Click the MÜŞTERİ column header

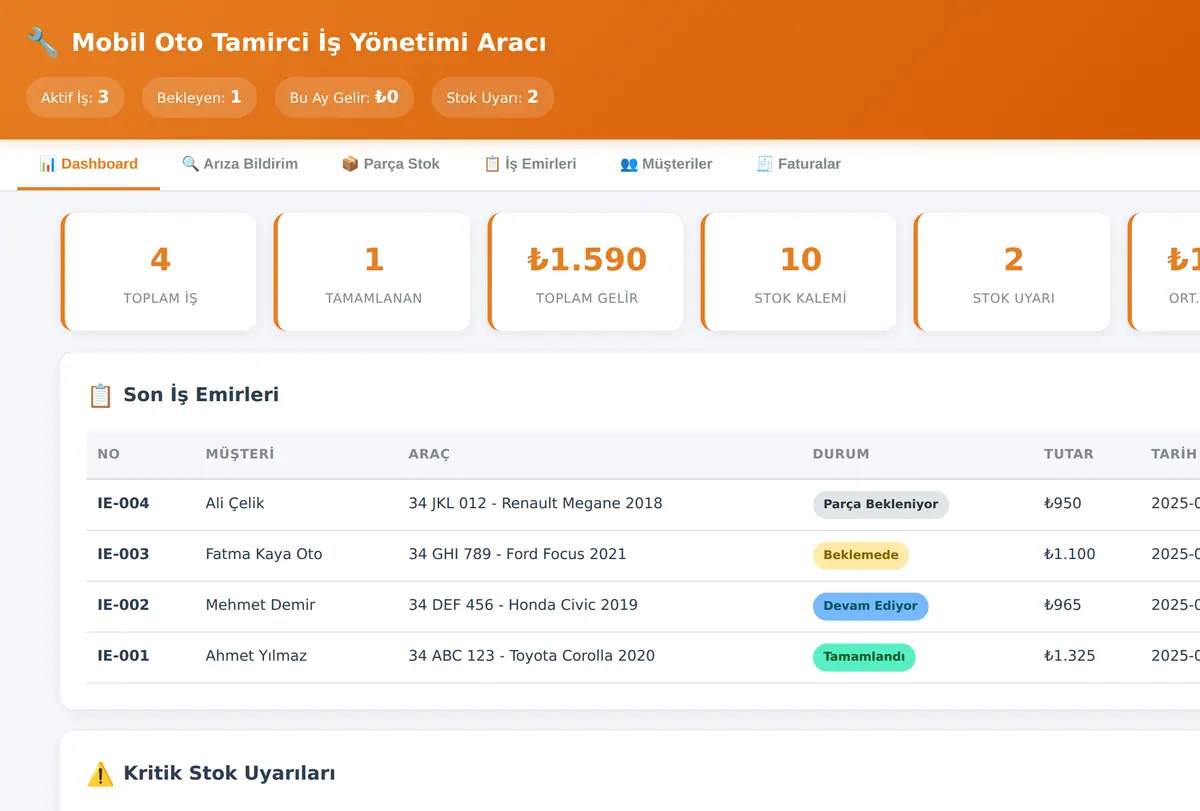(x=240, y=454)
